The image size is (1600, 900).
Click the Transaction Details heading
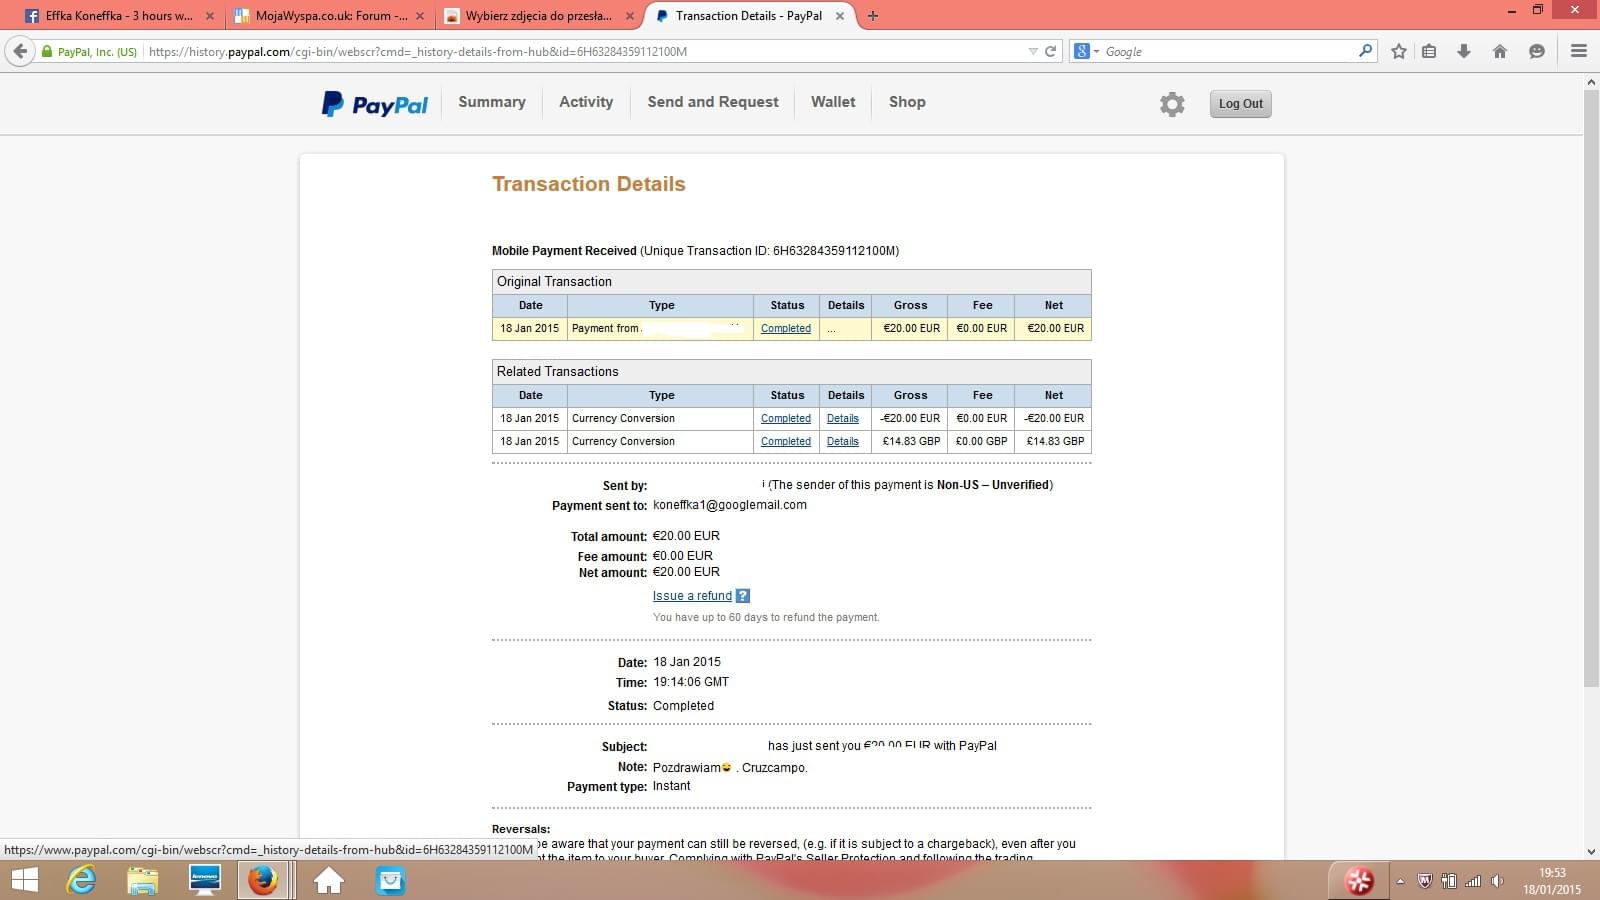coord(589,184)
